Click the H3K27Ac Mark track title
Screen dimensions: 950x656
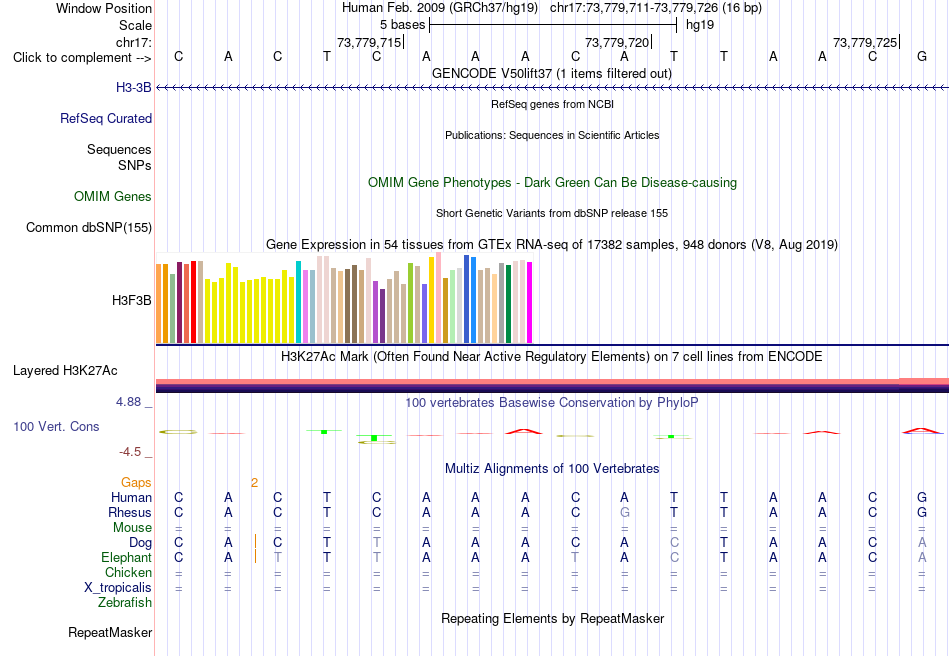(x=552, y=356)
